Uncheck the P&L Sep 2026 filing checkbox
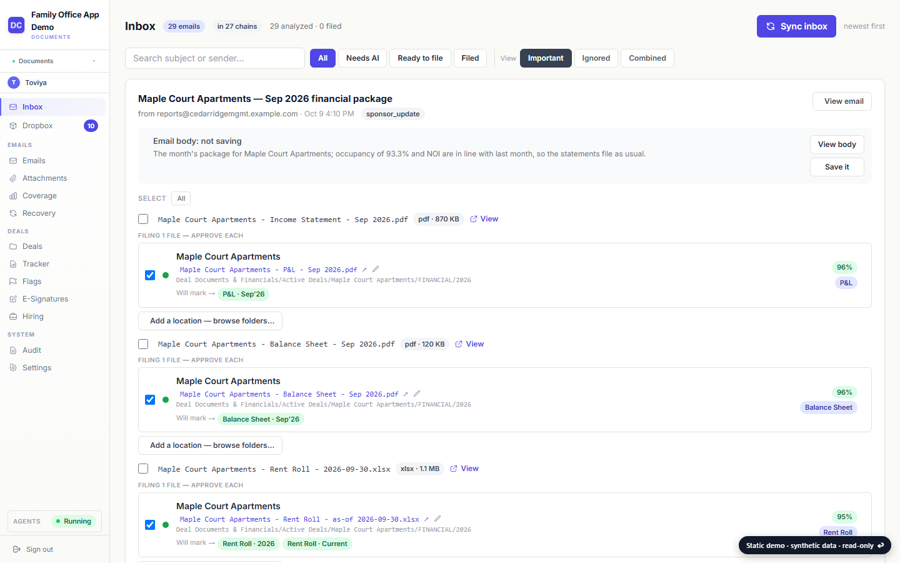The image size is (900, 563). point(150,275)
